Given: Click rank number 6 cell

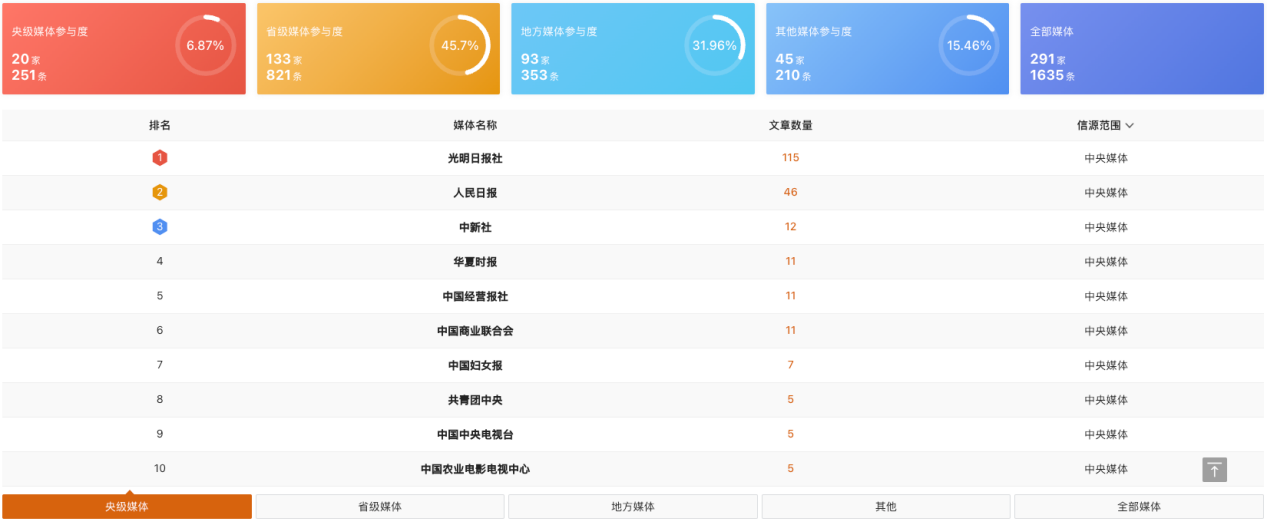Looking at the screenshot, I should point(160,330).
